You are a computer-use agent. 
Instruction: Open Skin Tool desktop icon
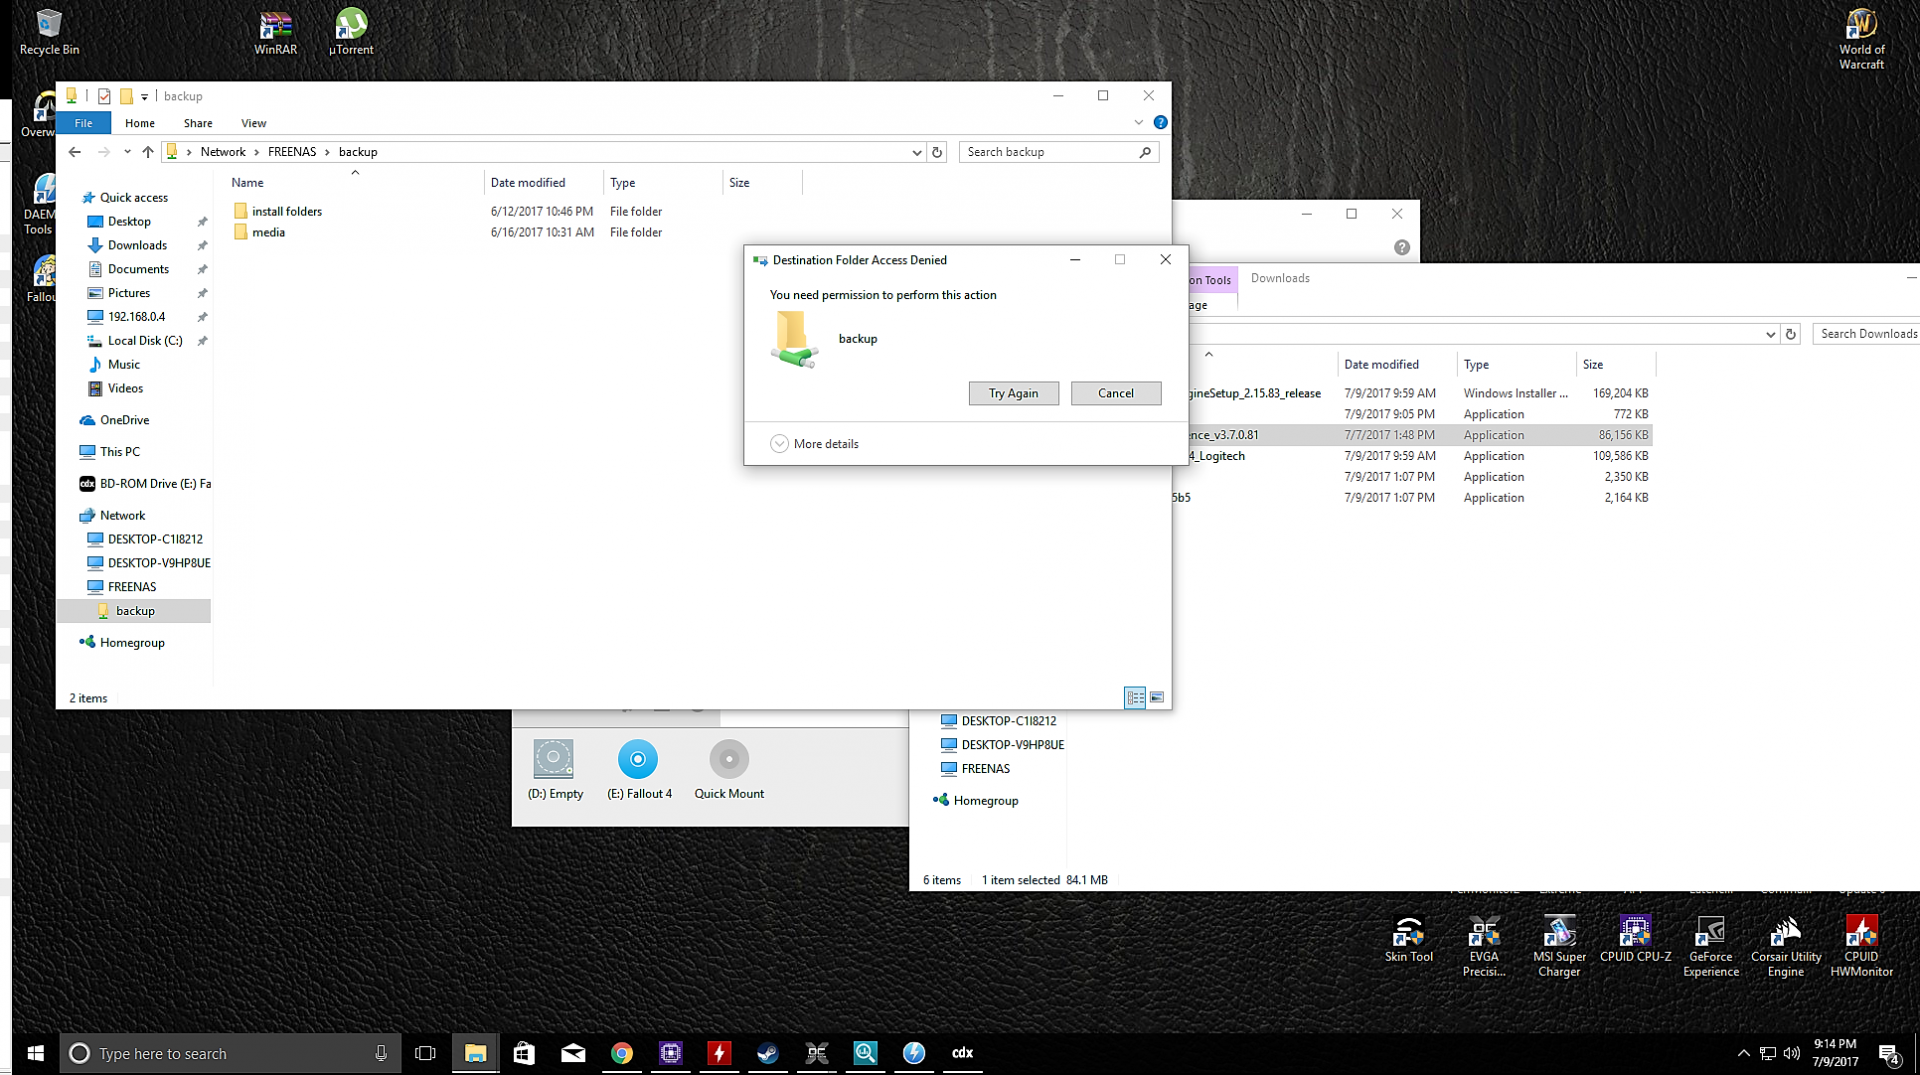point(1408,940)
